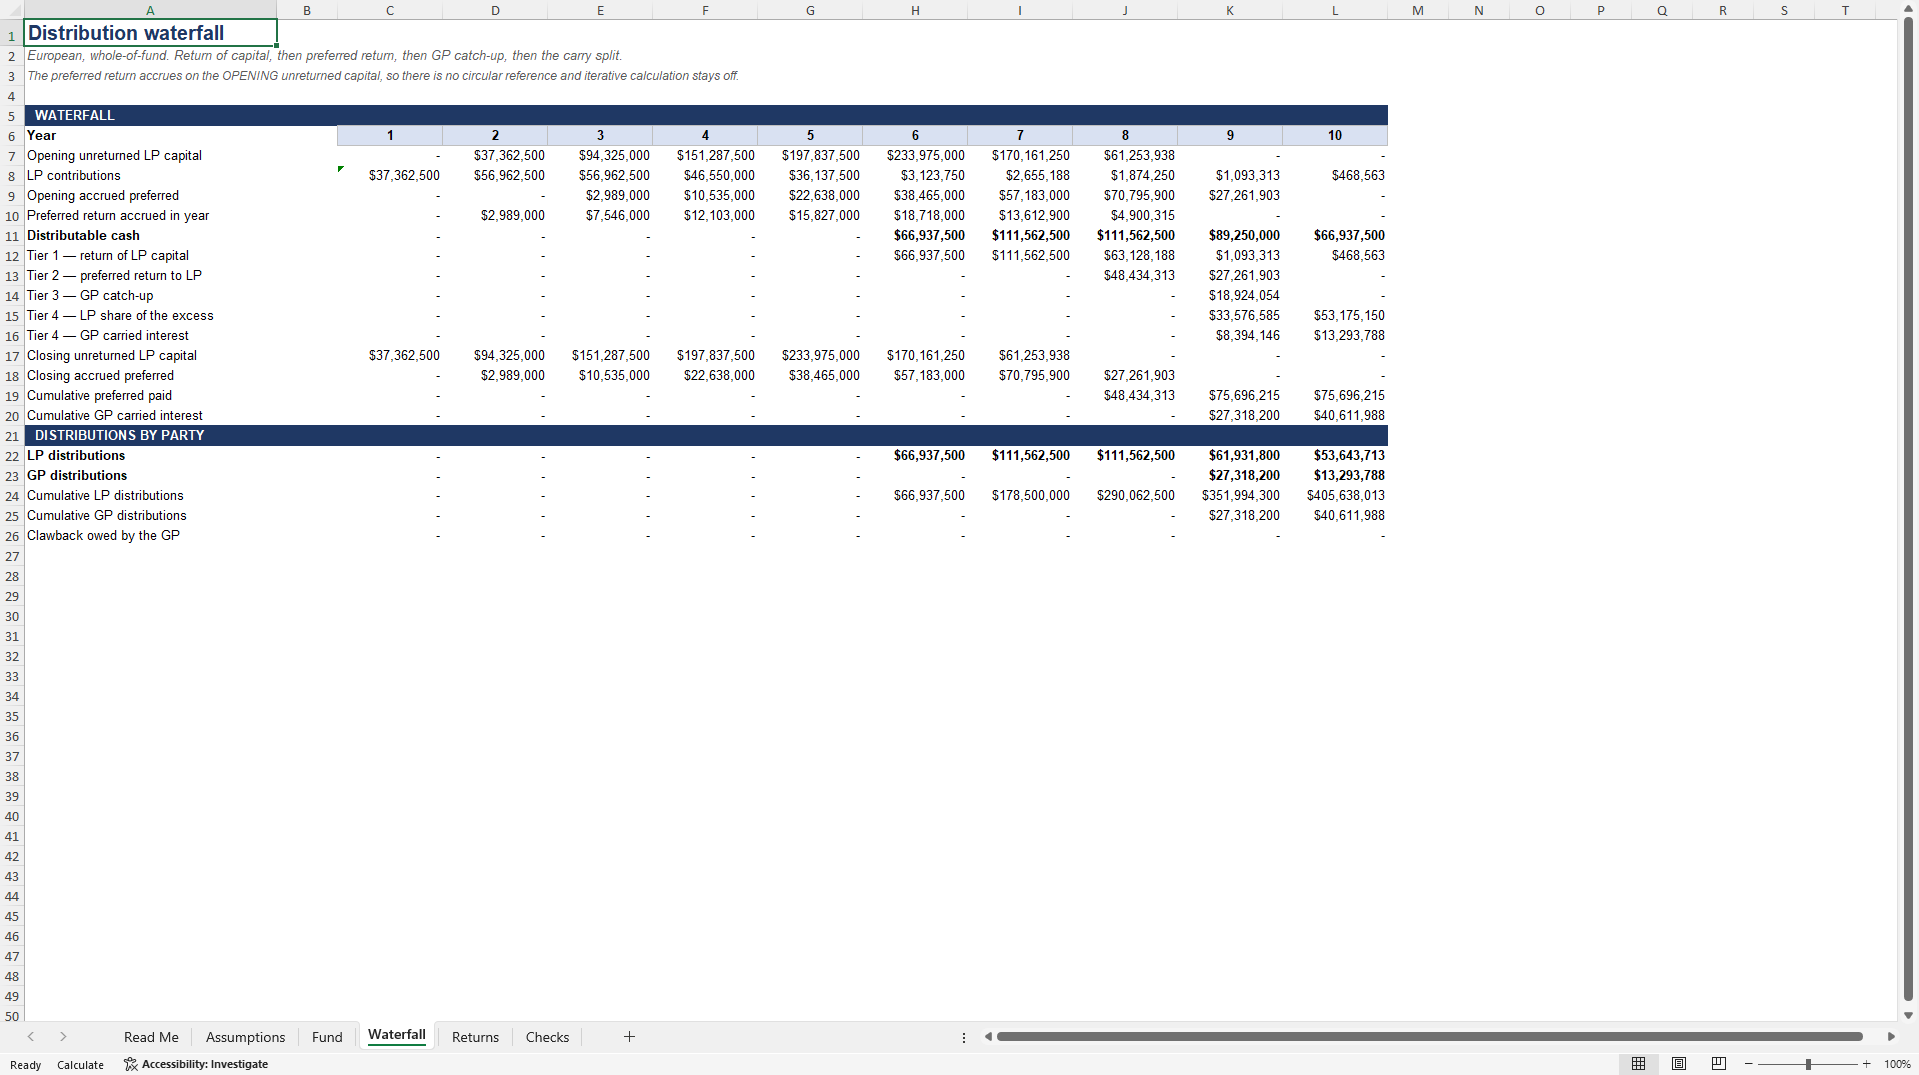Select row 11 header

click(12, 236)
